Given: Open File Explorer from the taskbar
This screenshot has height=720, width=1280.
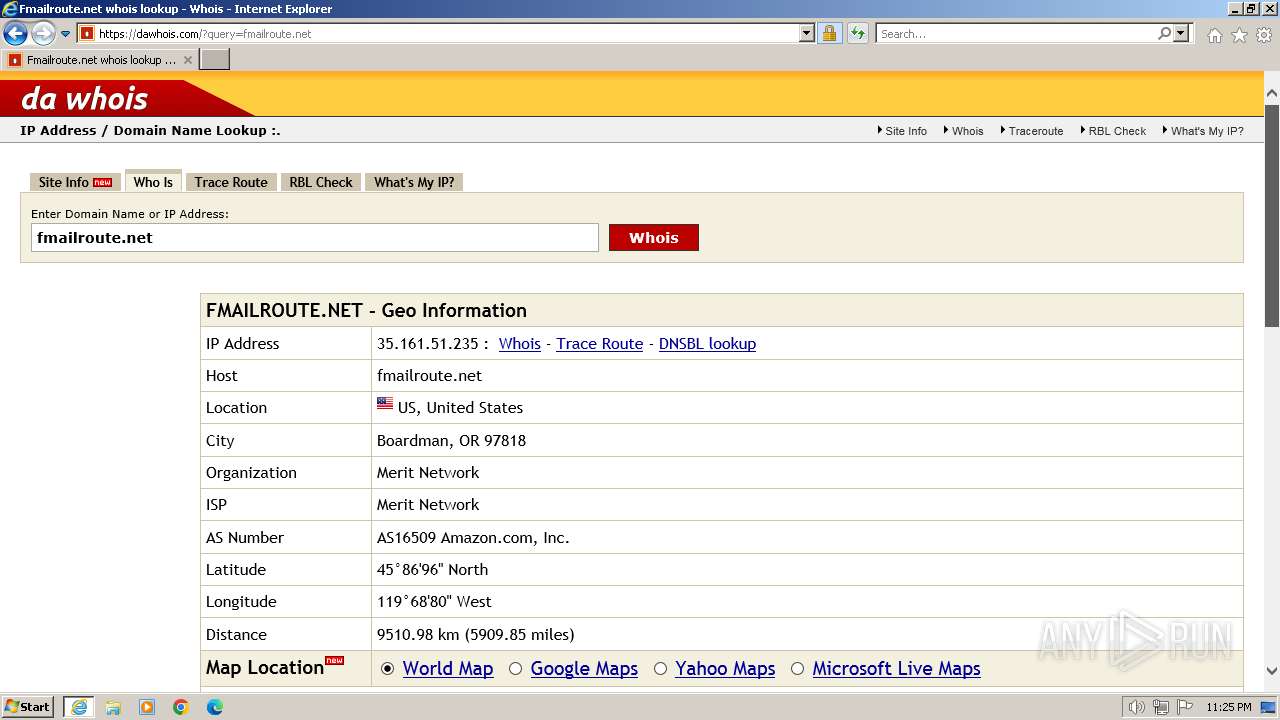Looking at the screenshot, I should 113,707.
